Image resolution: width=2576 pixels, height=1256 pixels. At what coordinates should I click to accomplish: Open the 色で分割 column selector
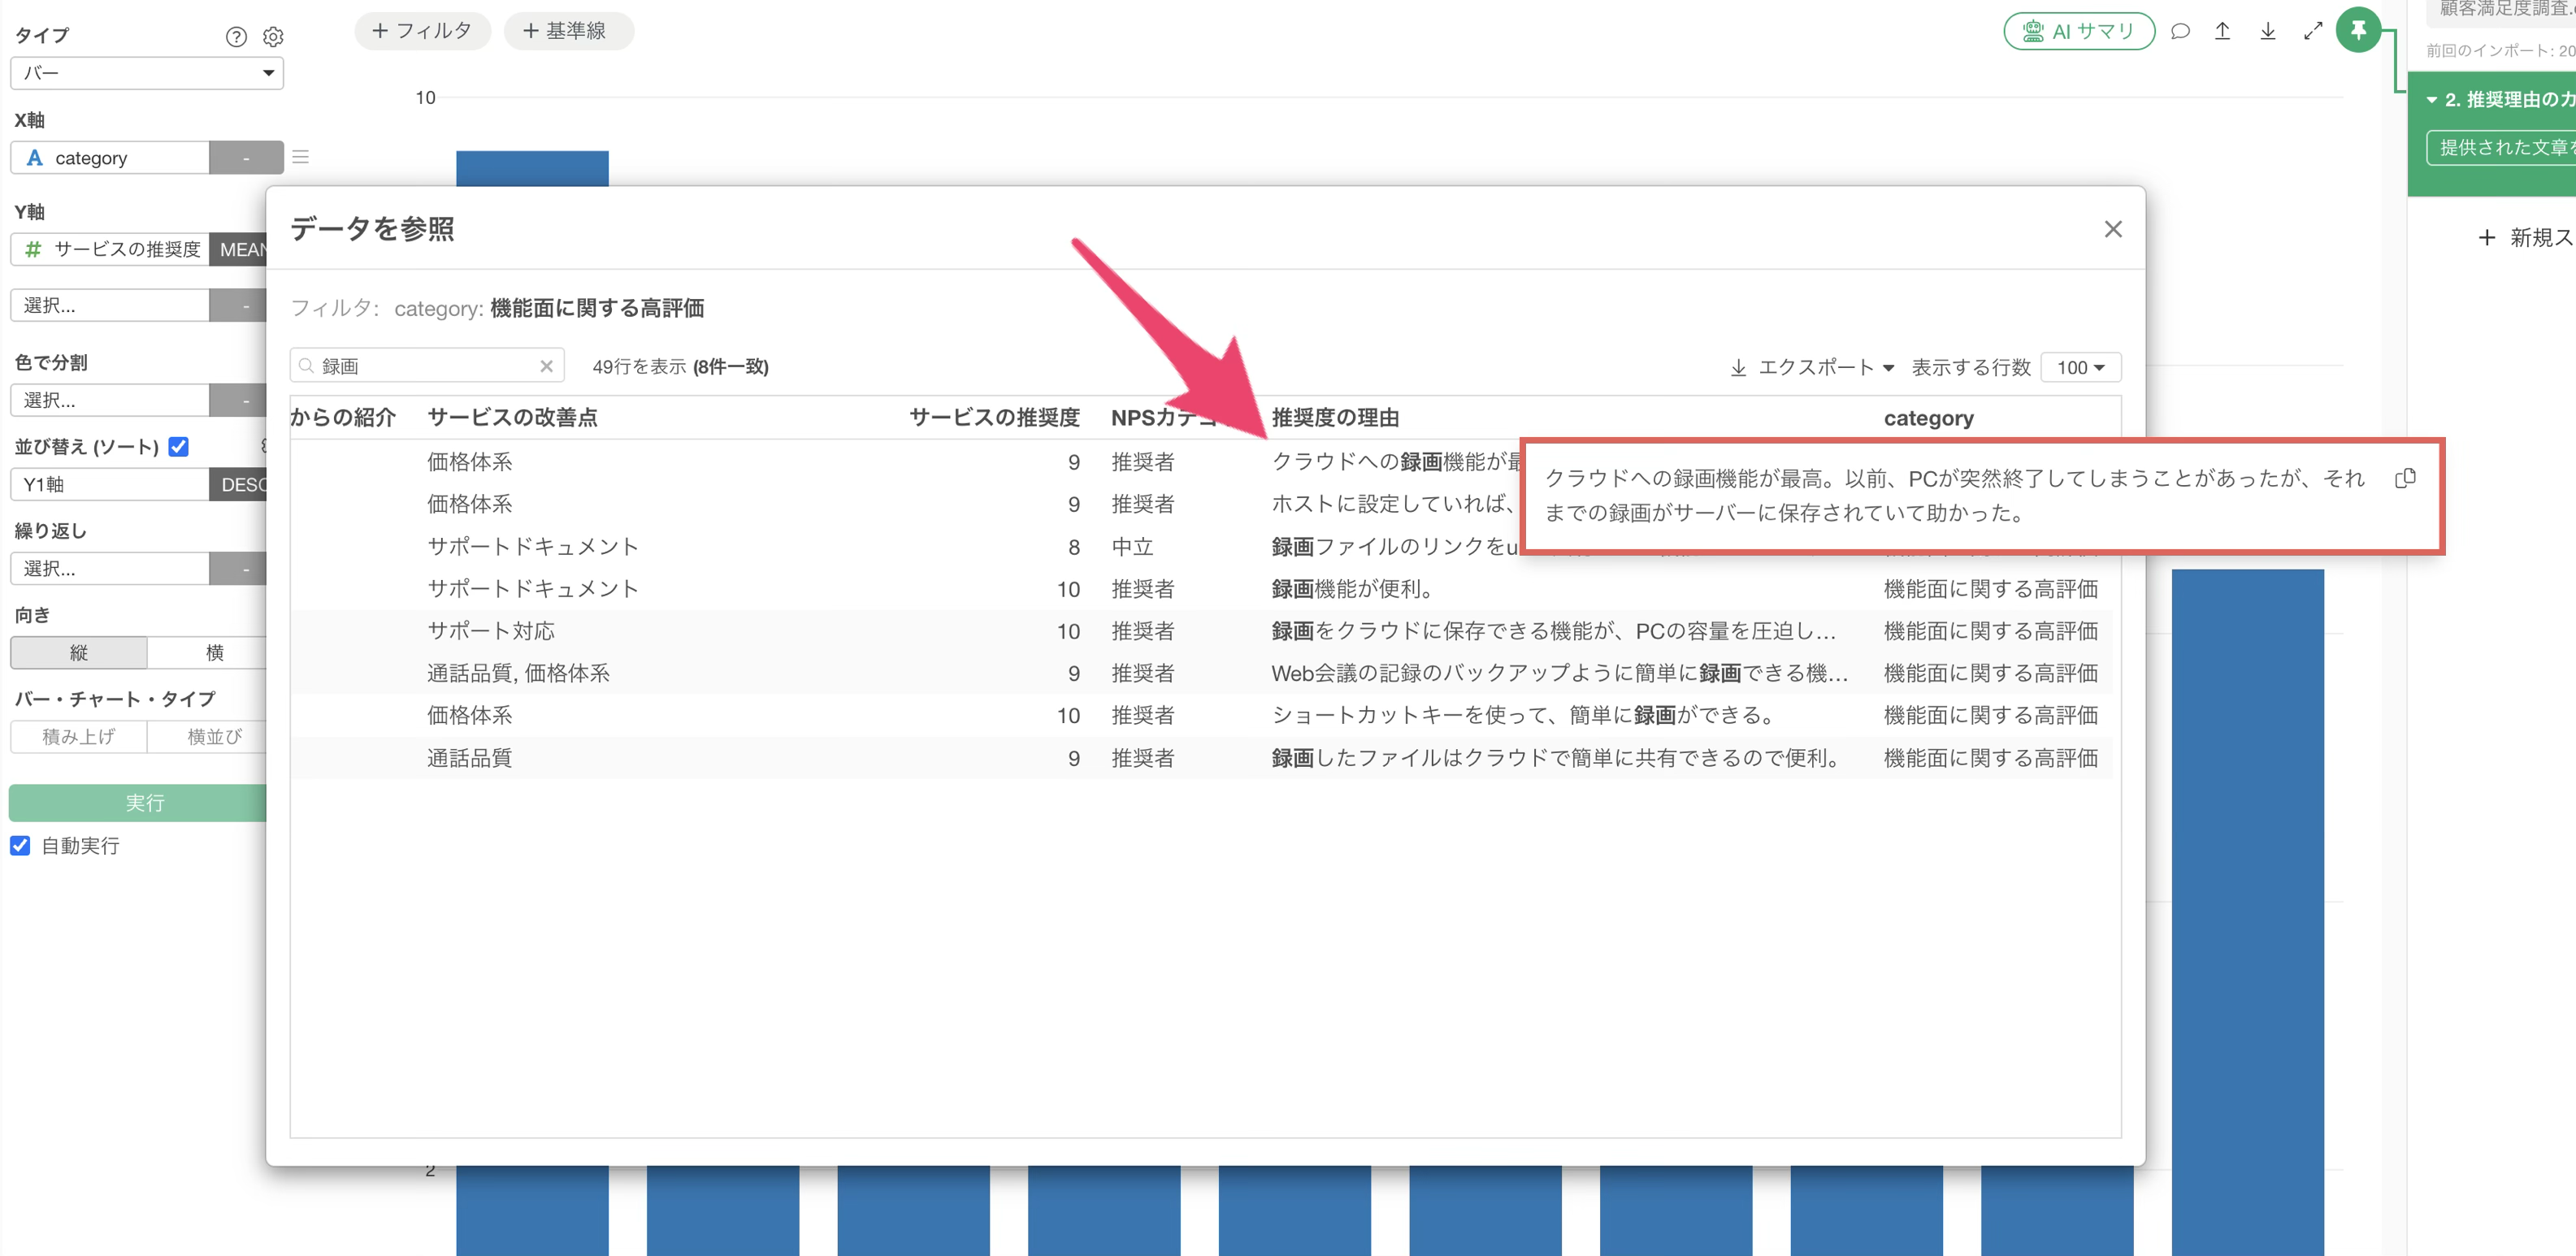click(110, 400)
